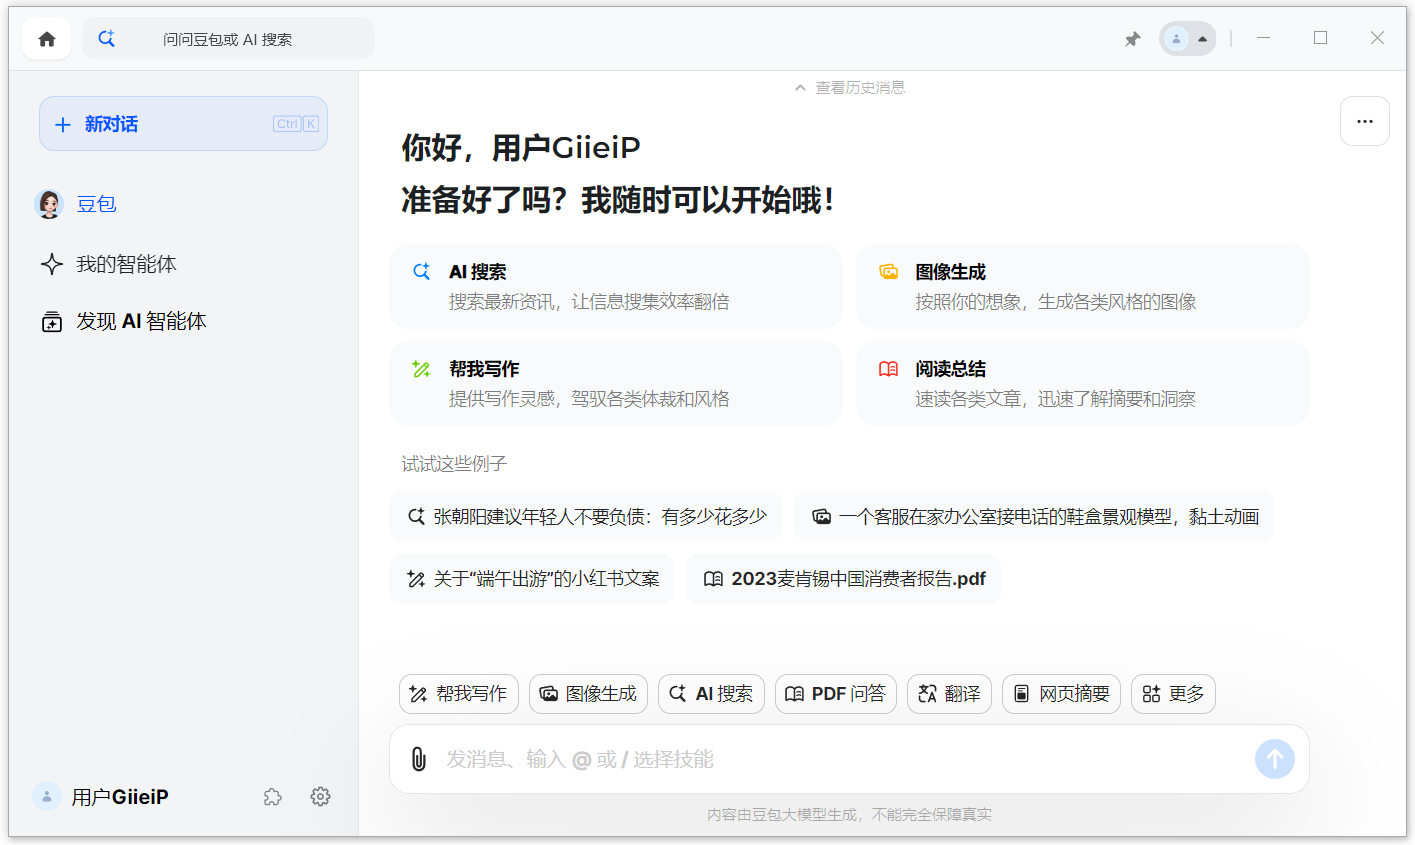Select the 阅读总结 feature card
Viewport: 1415px width, 845px height.
[x=1083, y=384]
